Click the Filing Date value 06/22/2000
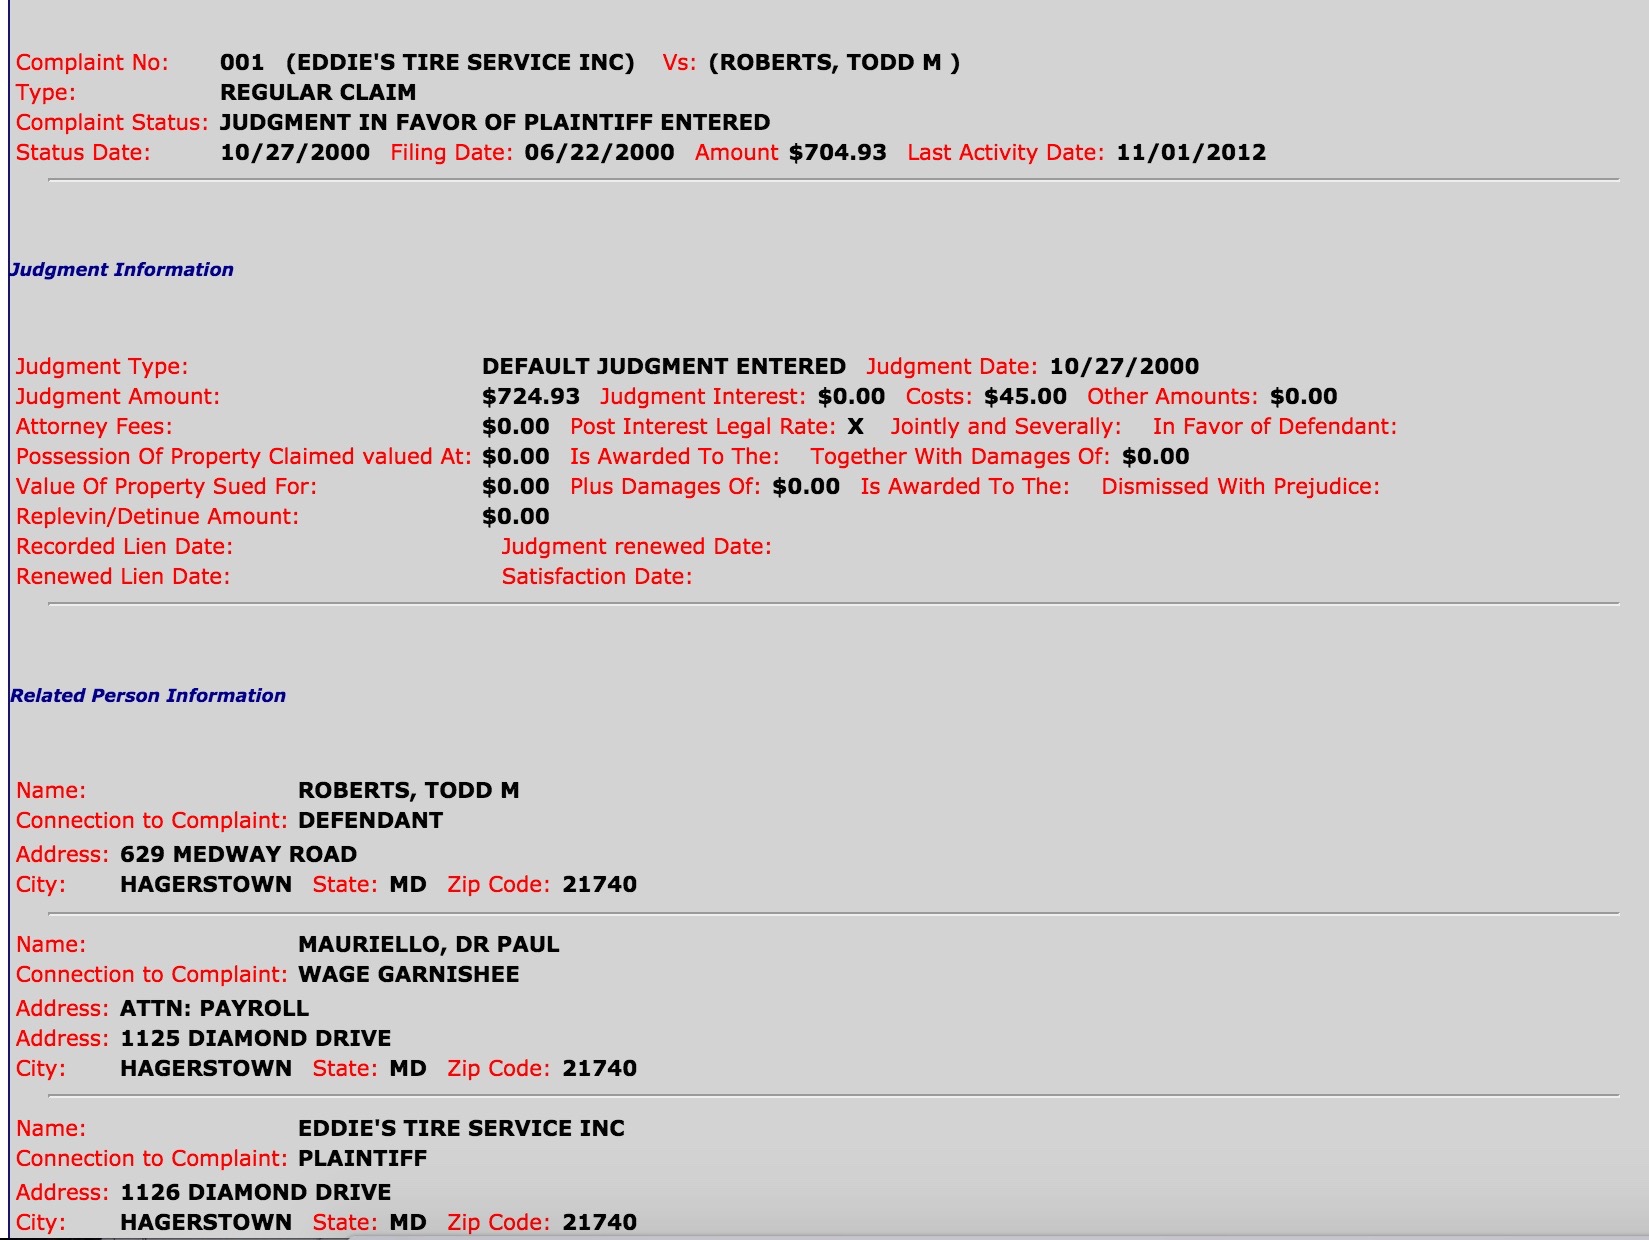This screenshot has height=1240, width=1649. point(599,152)
